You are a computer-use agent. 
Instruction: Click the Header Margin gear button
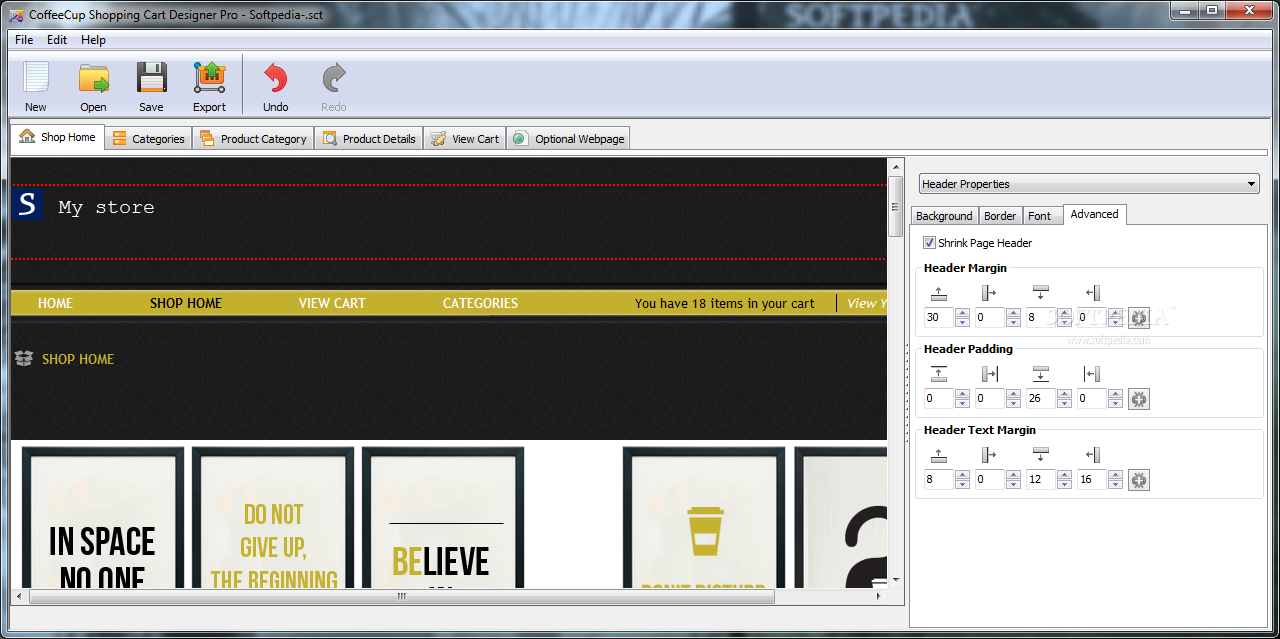point(1139,318)
